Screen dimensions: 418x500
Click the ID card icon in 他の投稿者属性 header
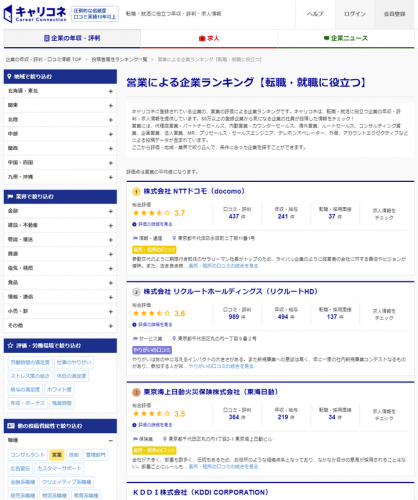11,426
